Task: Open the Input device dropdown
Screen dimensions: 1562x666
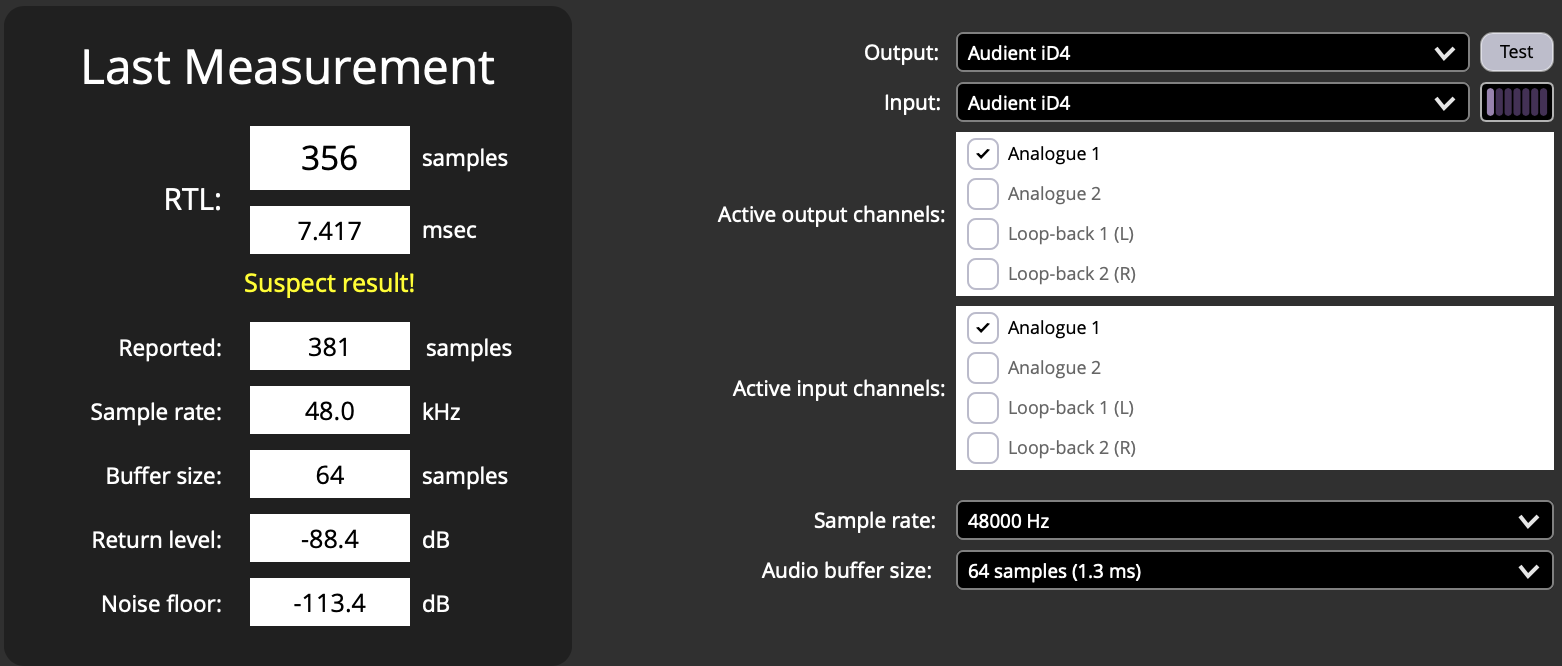Action: (x=1211, y=102)
